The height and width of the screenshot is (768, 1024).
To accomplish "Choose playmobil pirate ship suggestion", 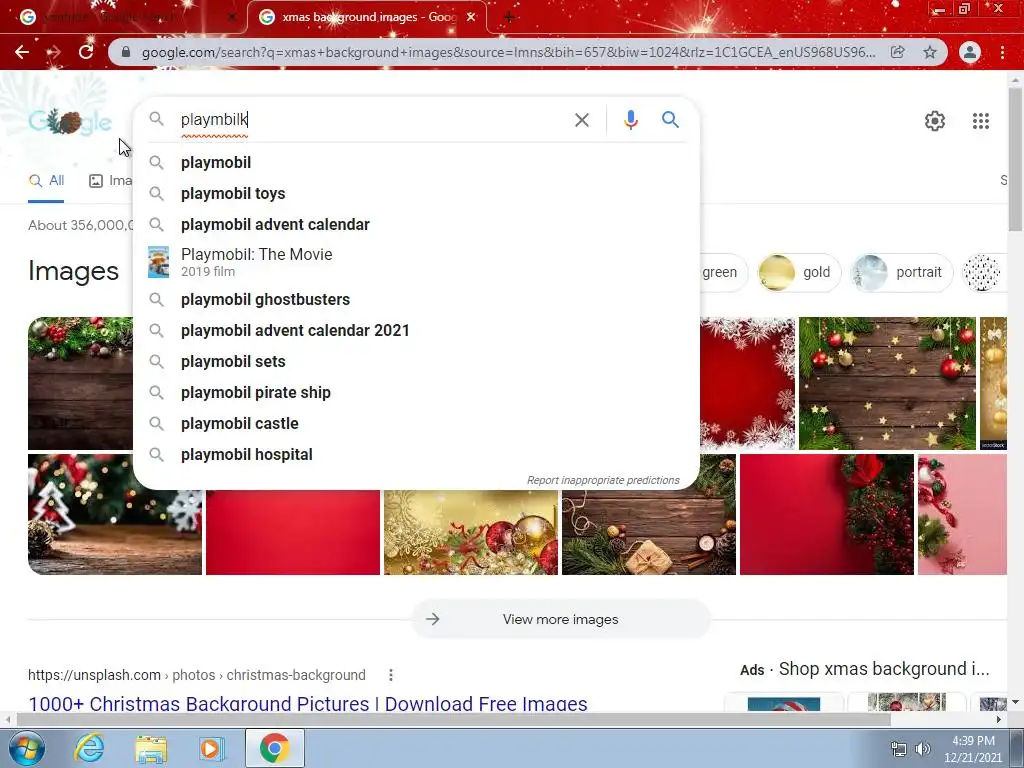I will [417, 392].
